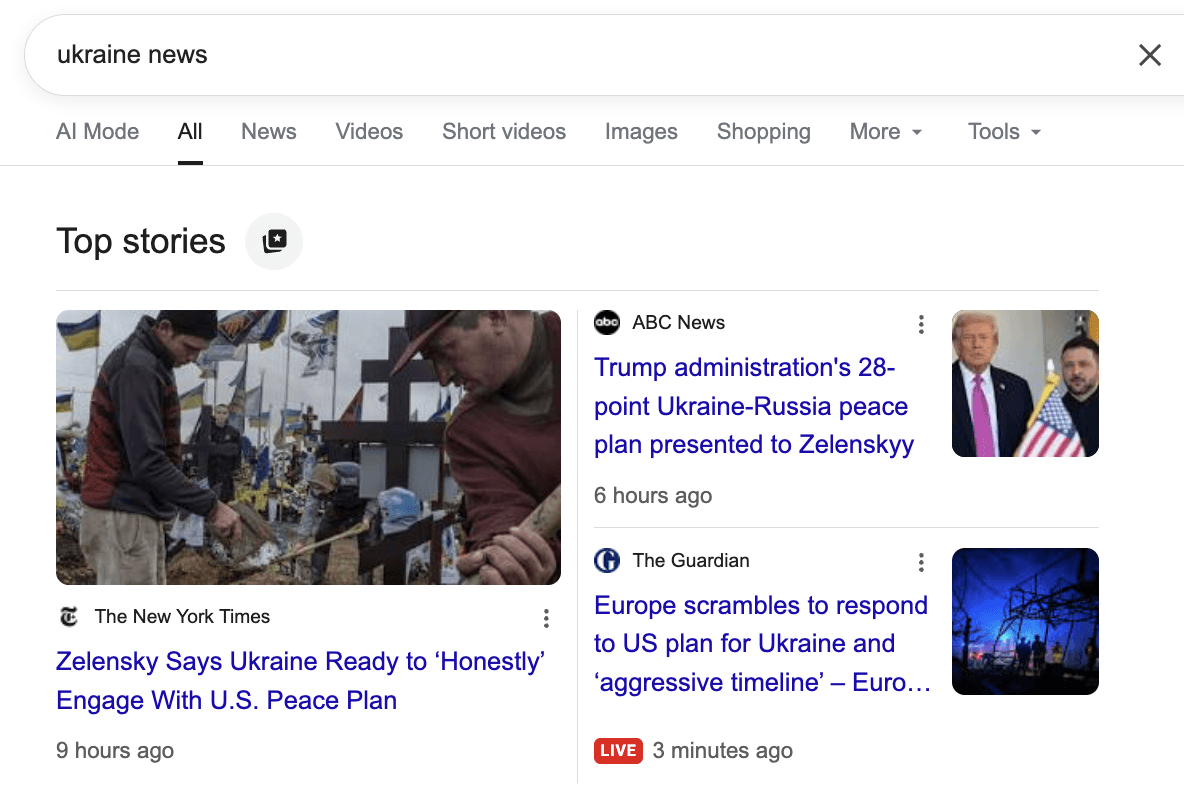Open the Shopping results
1184x802 pixels.
coord(763,131)
